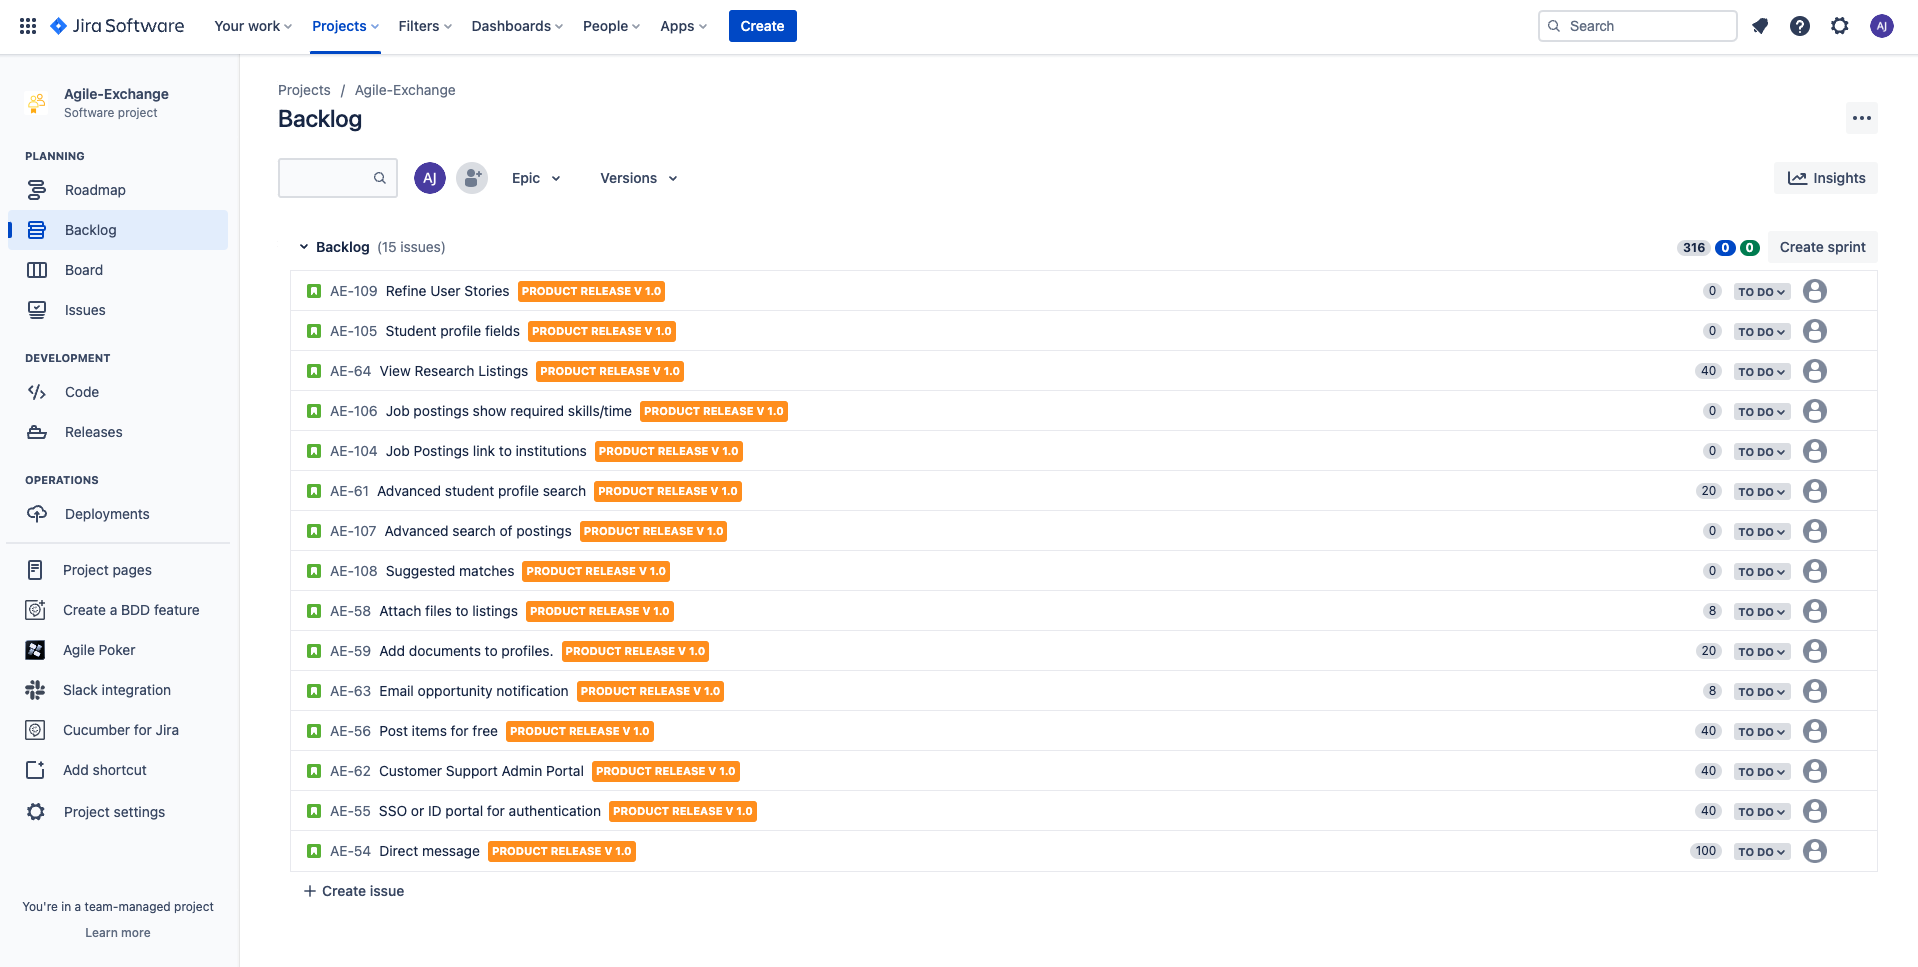Open the Releases panel

[x=92, y=432]
